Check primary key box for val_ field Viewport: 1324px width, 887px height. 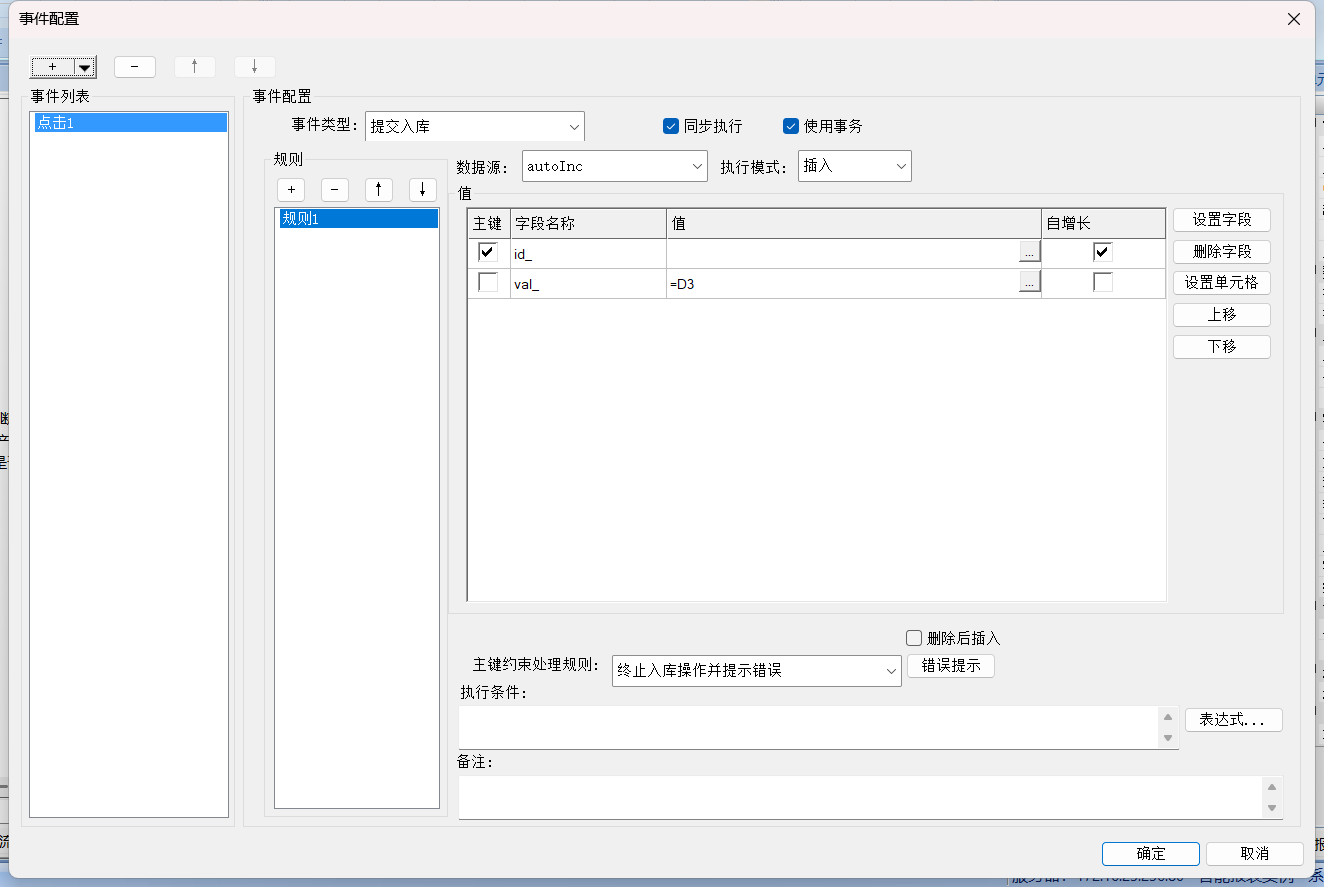point(488,283)
